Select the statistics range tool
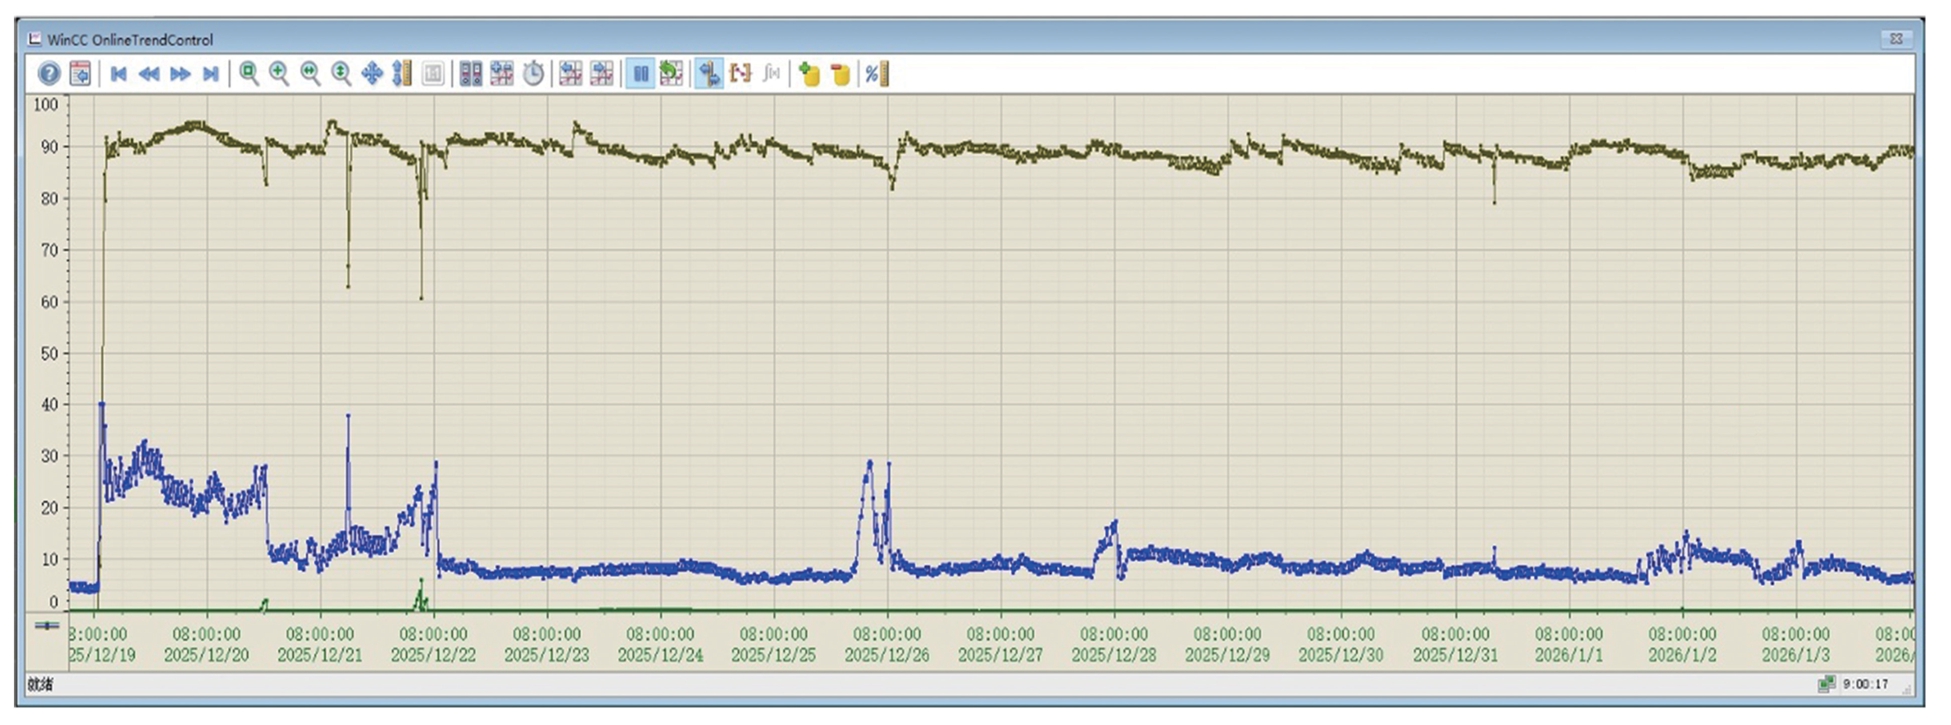Screen dimensions: 1951x725 pos(740,73)
